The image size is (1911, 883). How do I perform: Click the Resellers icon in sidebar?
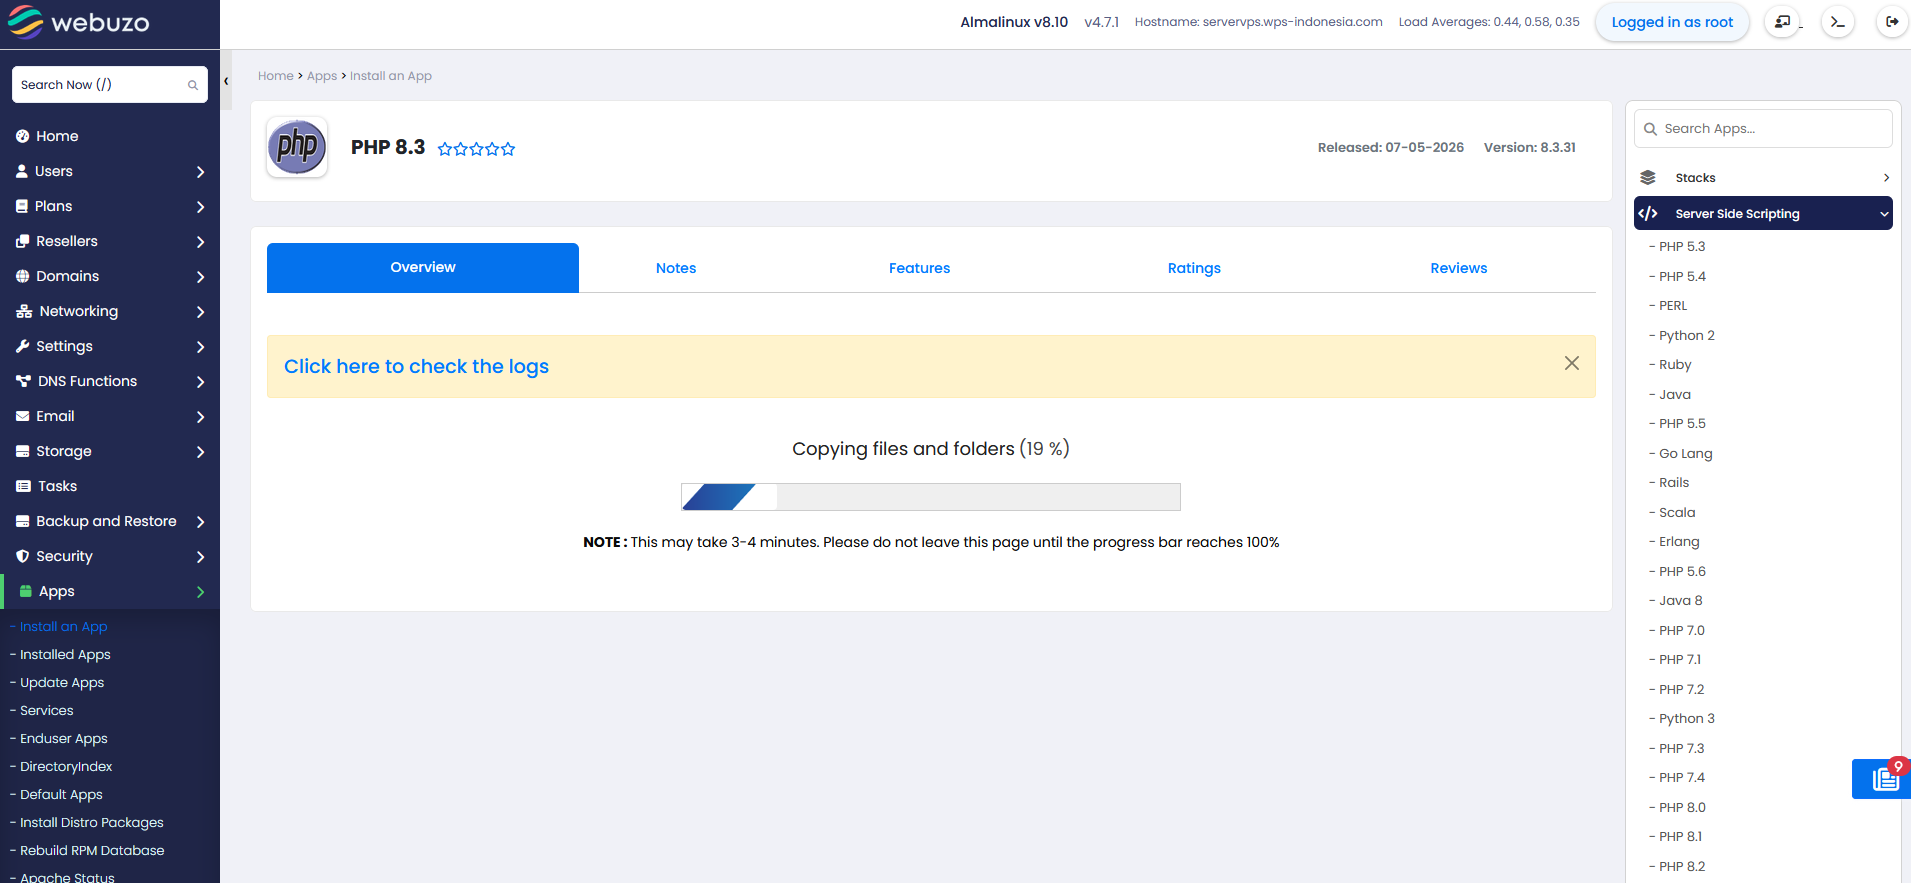point(22,241)
